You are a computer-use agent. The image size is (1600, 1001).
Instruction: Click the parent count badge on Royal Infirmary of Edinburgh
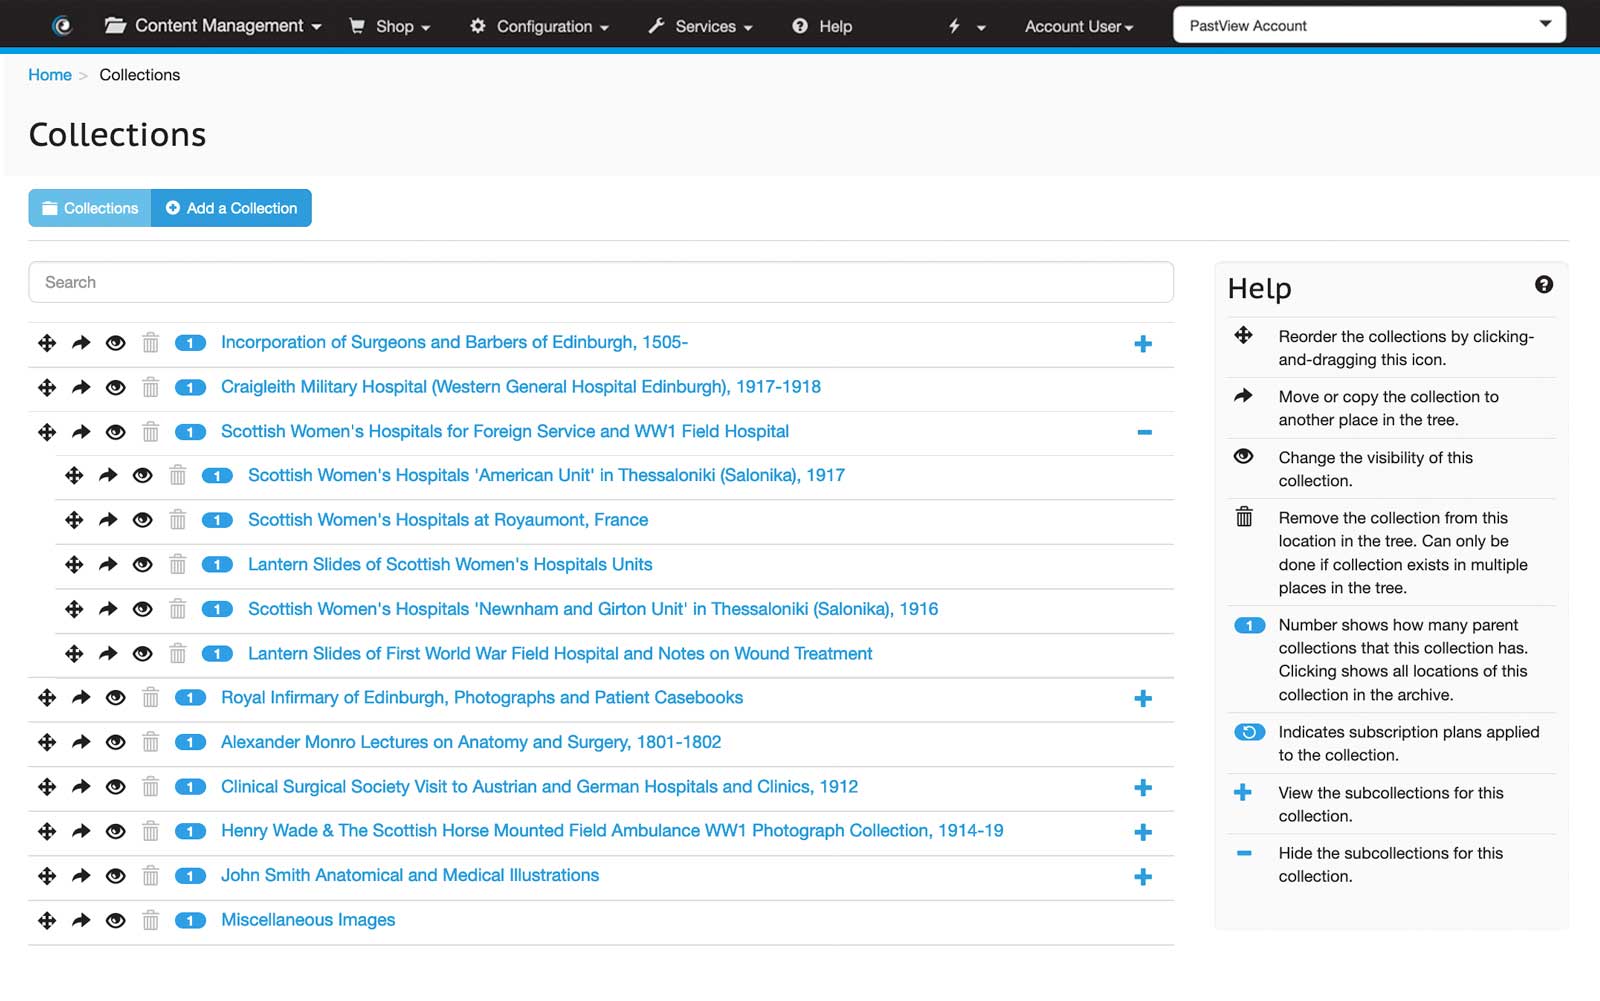[190, 699]
